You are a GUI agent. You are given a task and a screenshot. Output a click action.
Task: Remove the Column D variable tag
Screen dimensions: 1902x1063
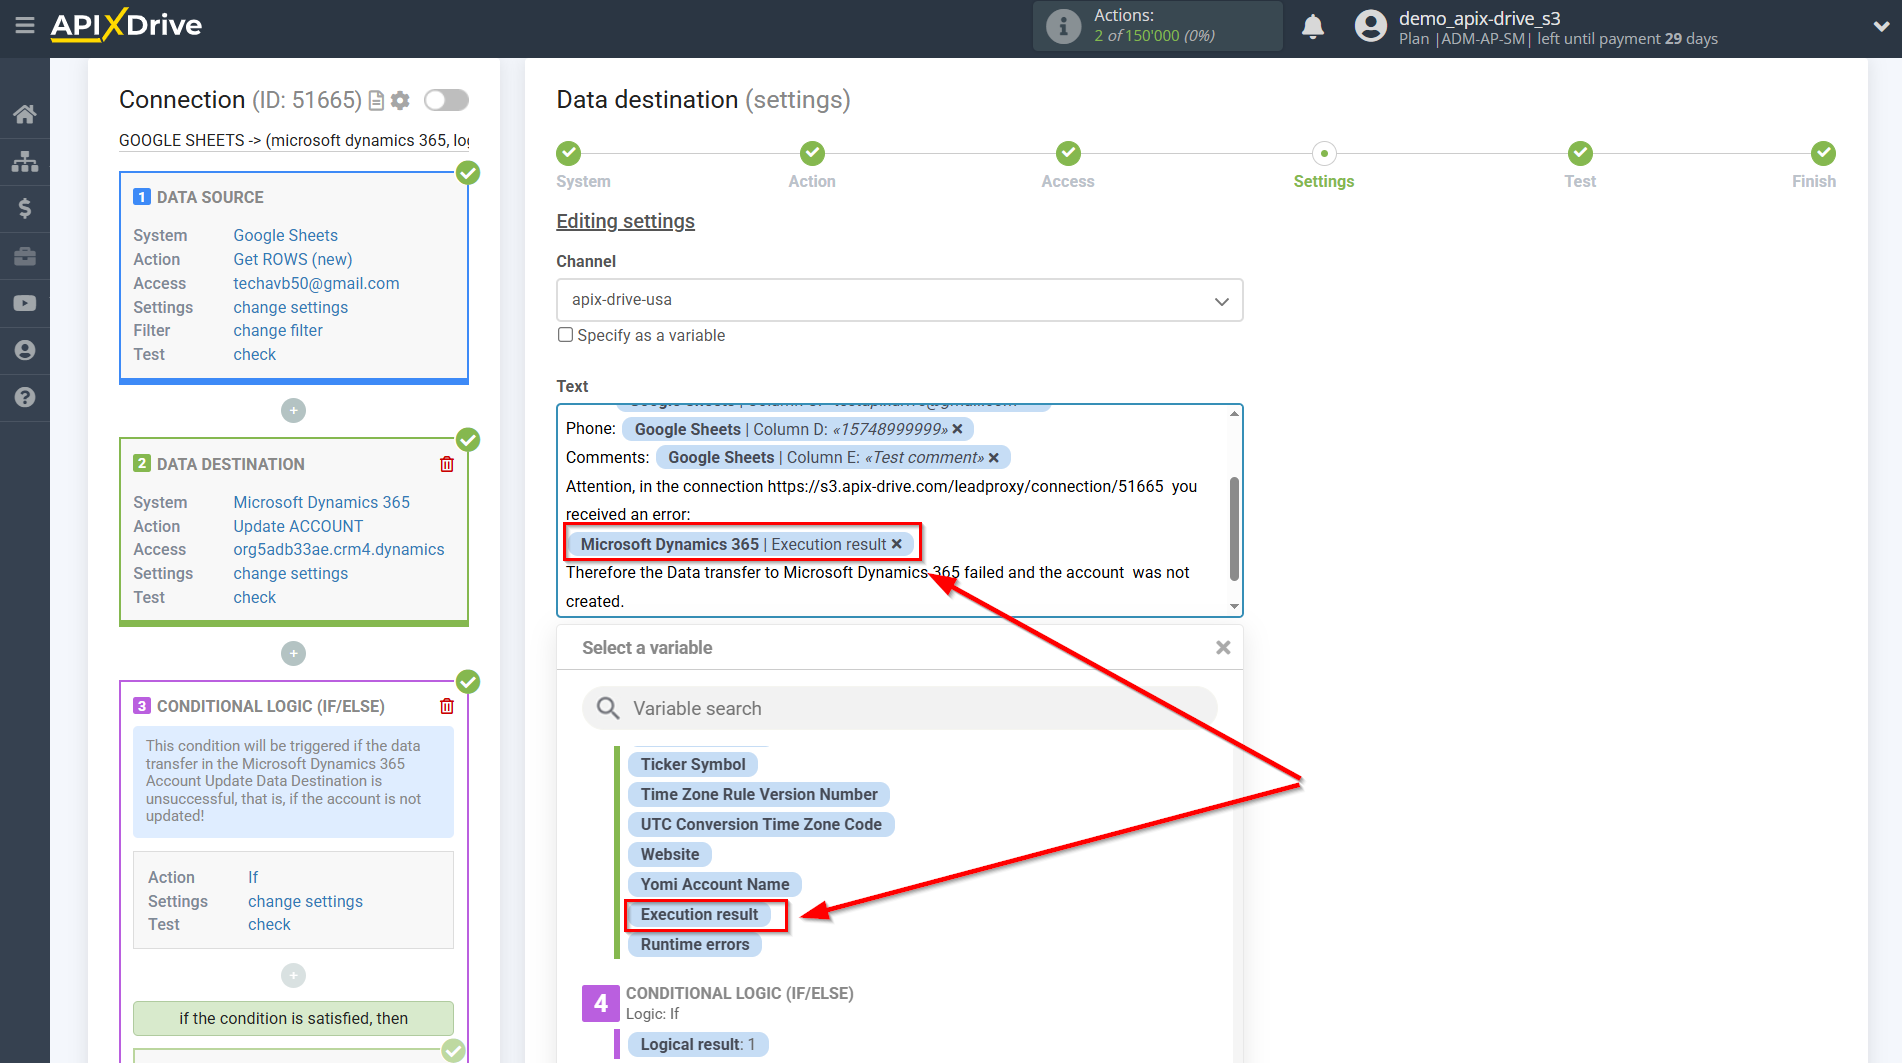tap(957, 429)
